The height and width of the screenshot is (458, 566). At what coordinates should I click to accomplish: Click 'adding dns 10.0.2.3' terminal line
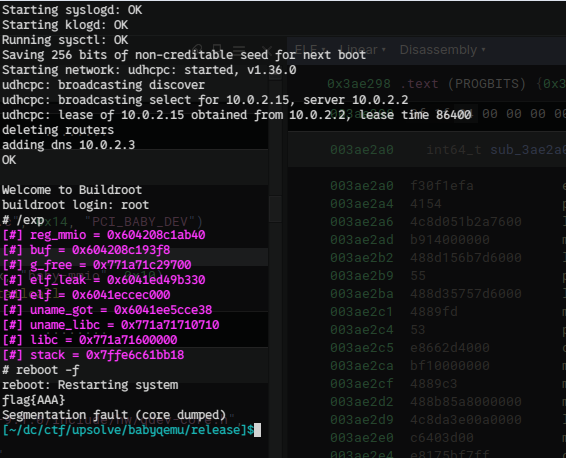click(x=69, y=145)
